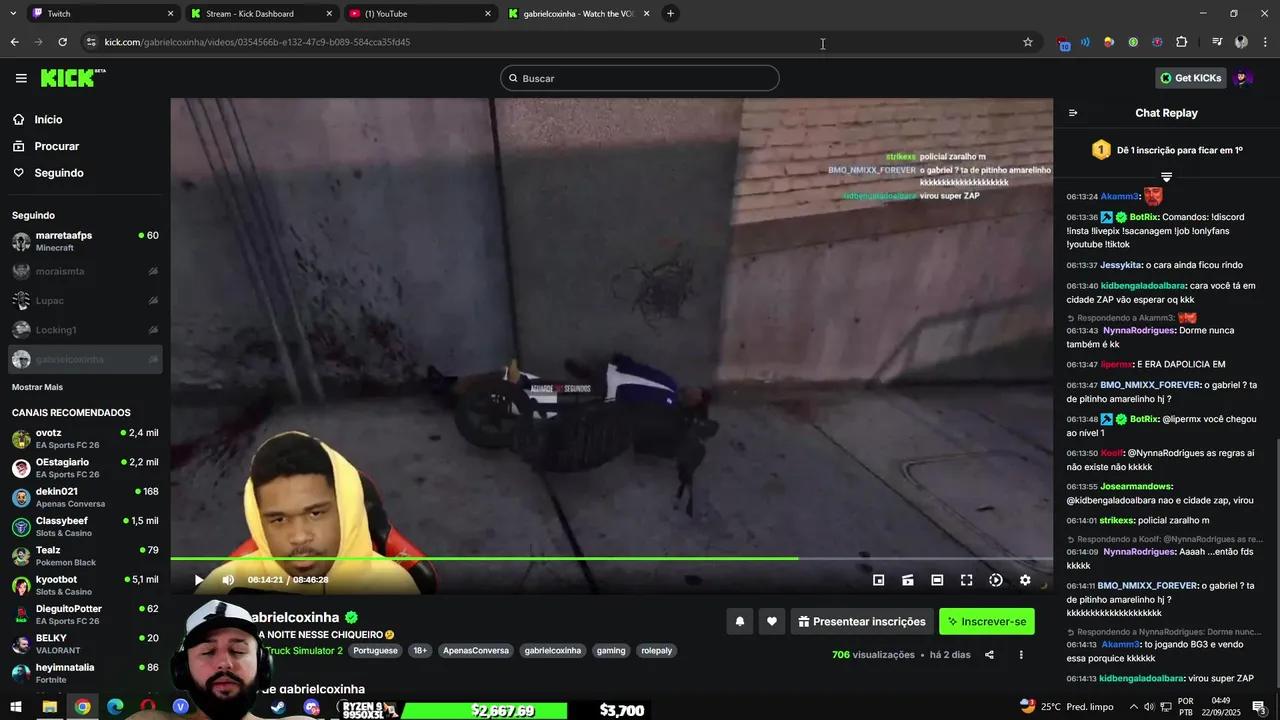Image resolution: width=1280 pixels, height=720 pixels.
Task: Collapse the Chat Replay panel
Action: click(1073, 113)
